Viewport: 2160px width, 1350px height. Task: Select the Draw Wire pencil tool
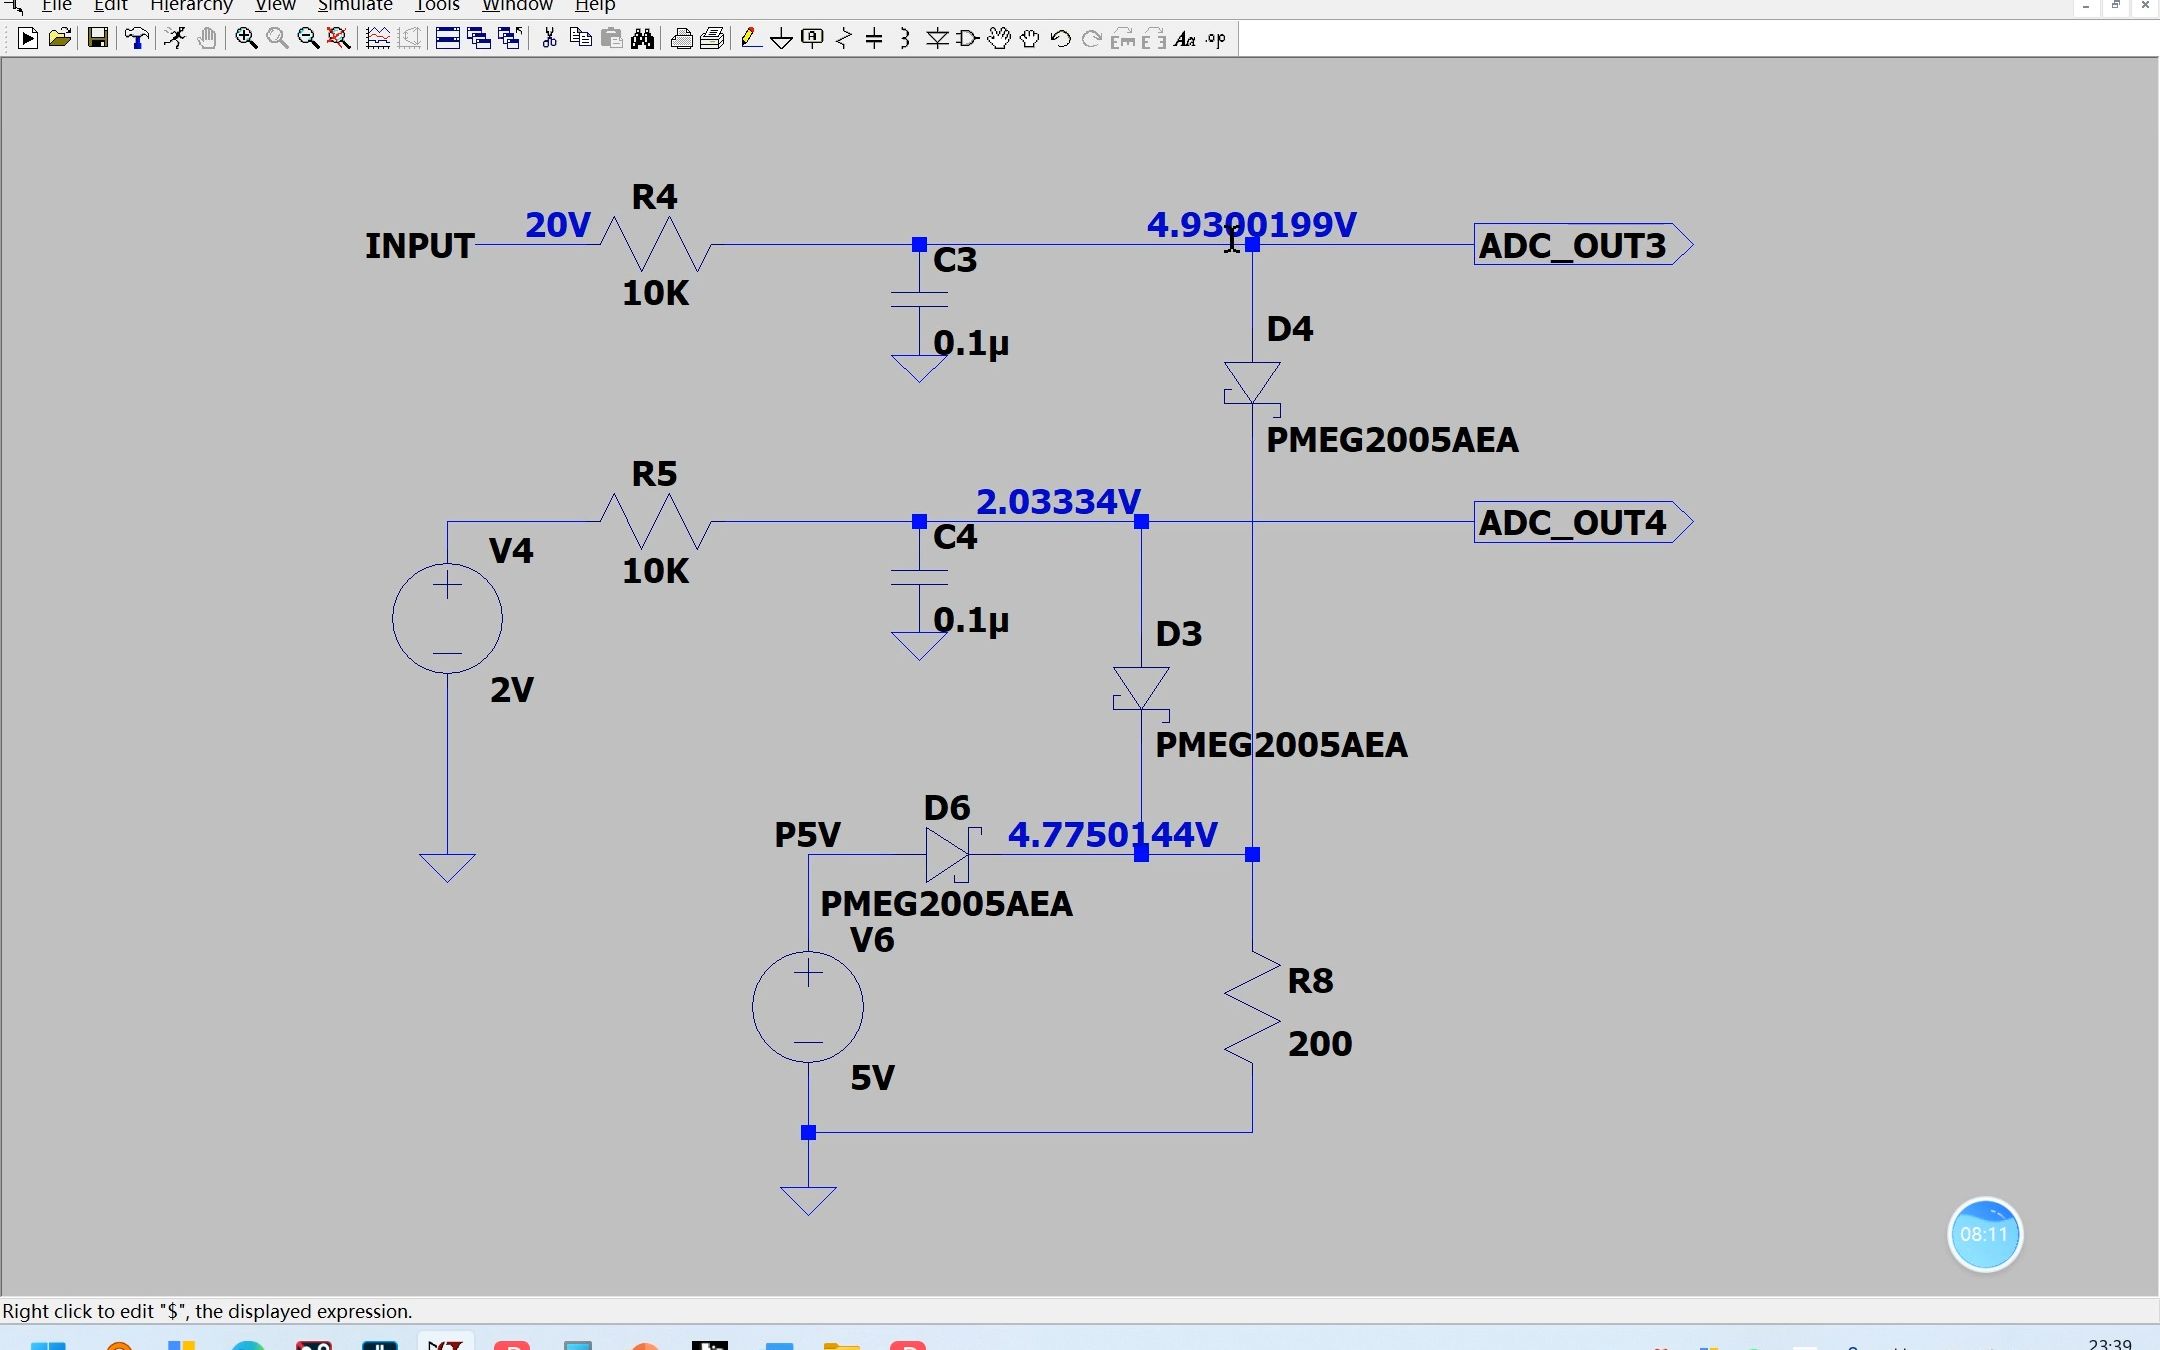point(751,39)
